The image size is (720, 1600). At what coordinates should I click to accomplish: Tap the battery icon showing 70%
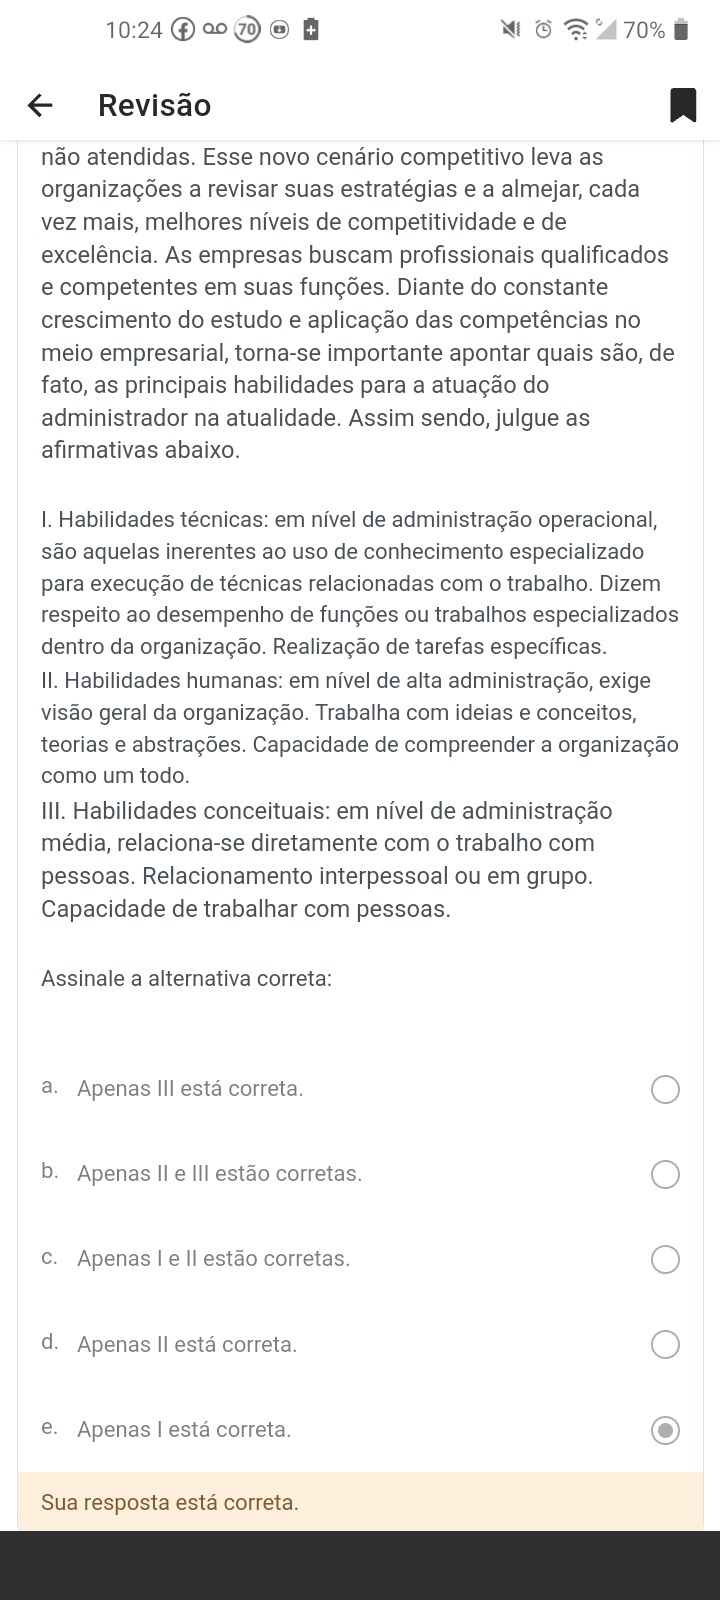(x=681, y=30)
